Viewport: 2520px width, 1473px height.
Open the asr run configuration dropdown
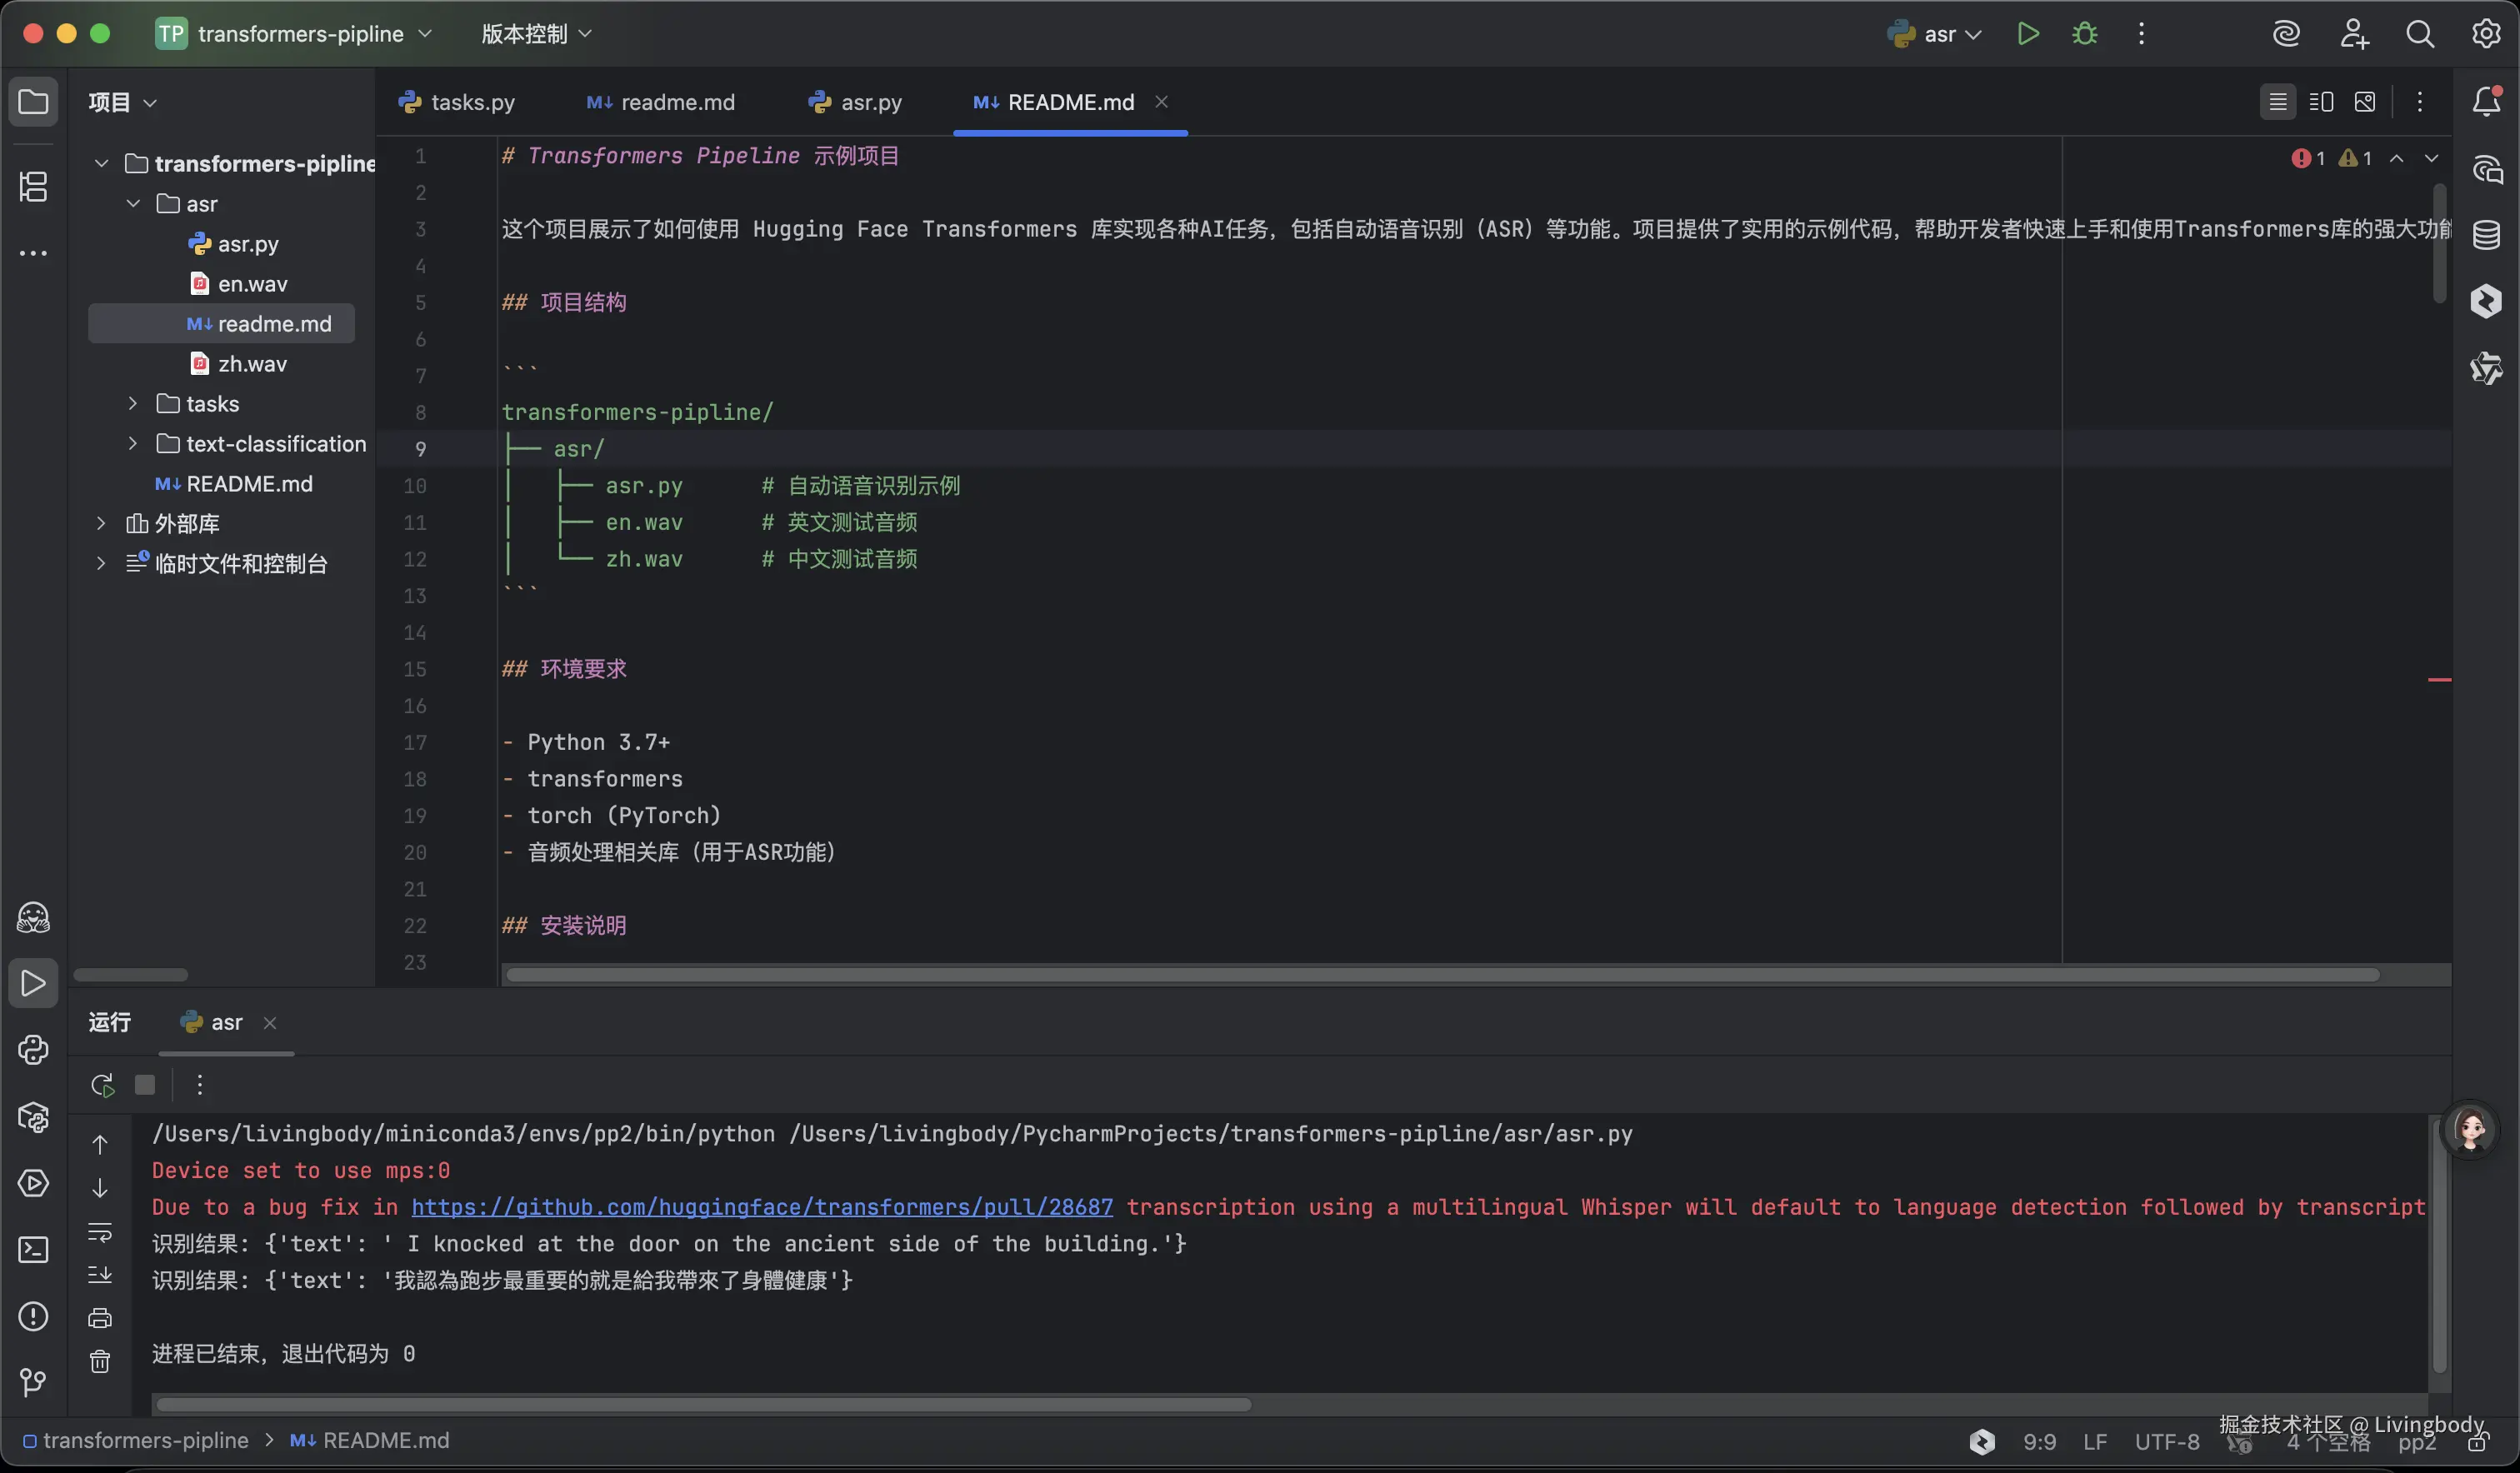pos(1934,34)
